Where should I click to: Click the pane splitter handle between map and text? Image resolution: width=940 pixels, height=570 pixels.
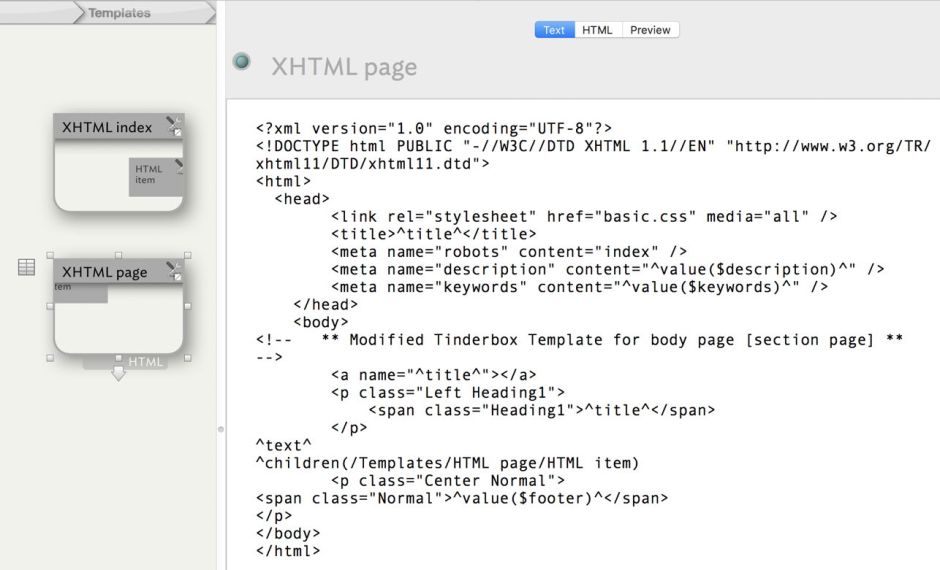click(221, 428)
